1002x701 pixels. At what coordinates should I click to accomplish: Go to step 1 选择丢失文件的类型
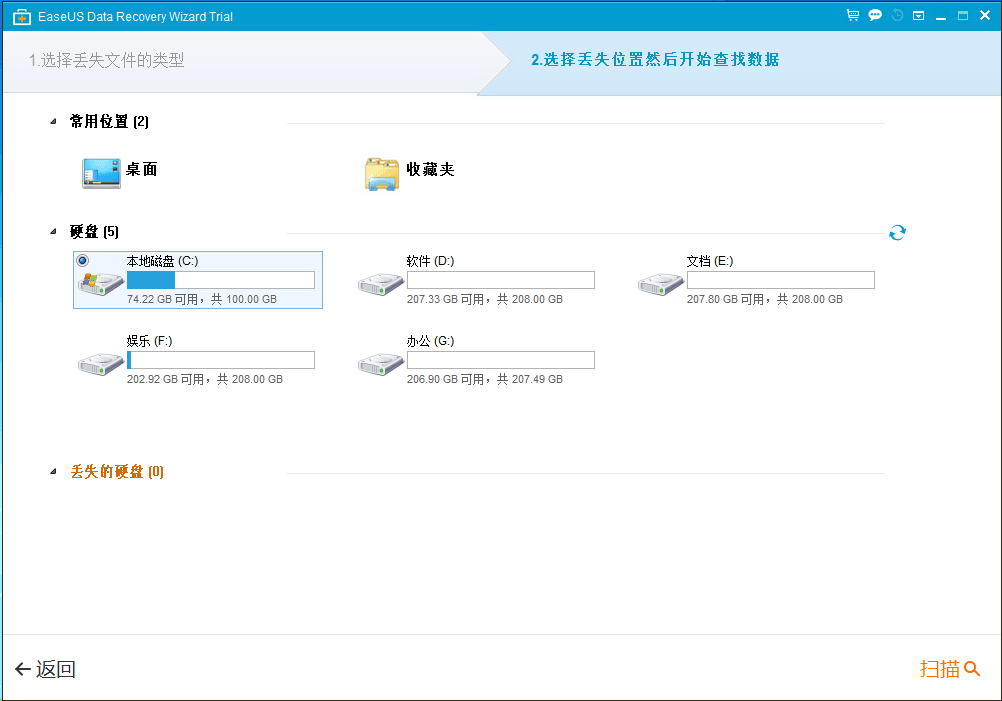pyautogui.click(x=106, y=60)
